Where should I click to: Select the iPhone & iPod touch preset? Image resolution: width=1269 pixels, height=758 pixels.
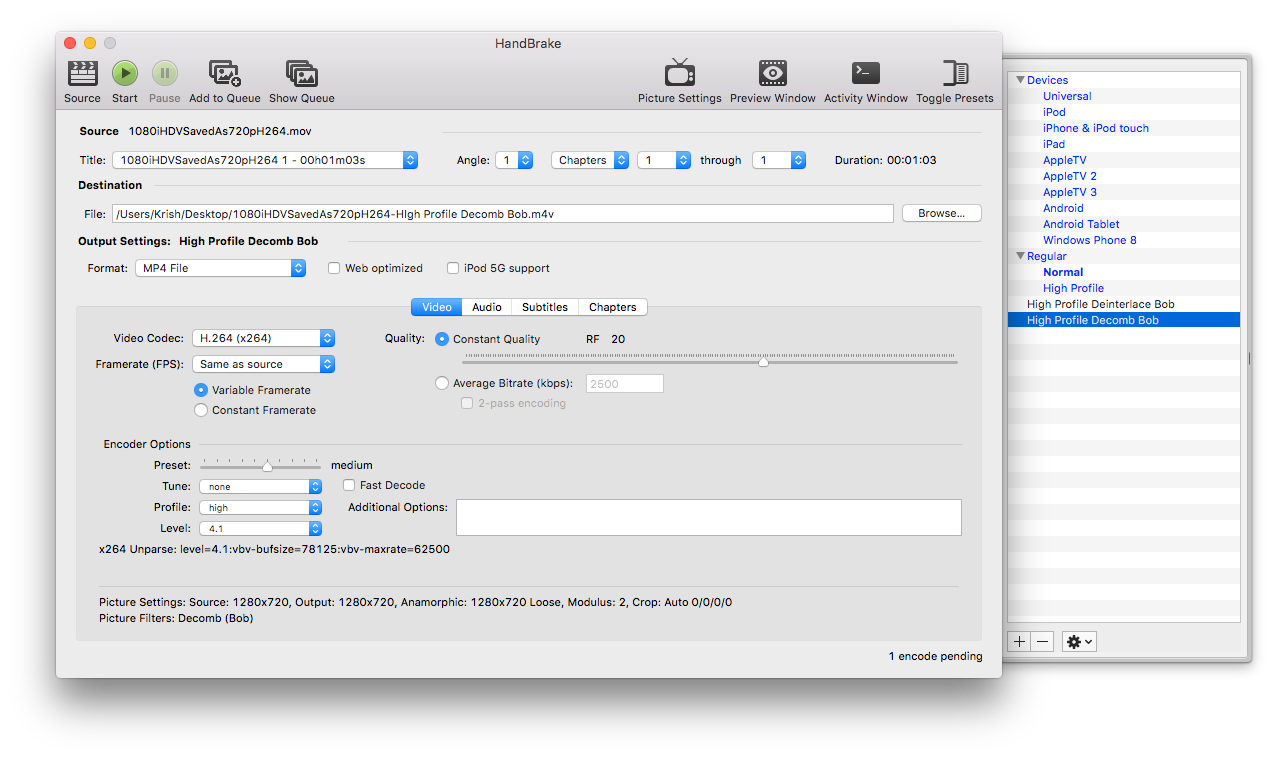coord(1096,128)
